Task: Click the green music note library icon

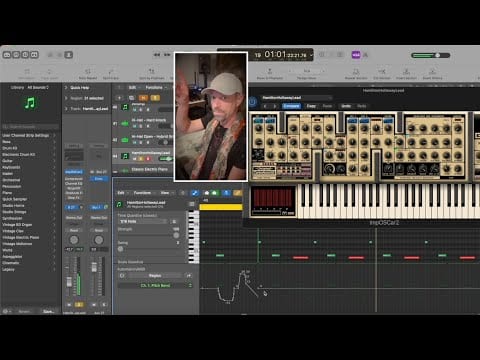Action: [x=30, y=103]
